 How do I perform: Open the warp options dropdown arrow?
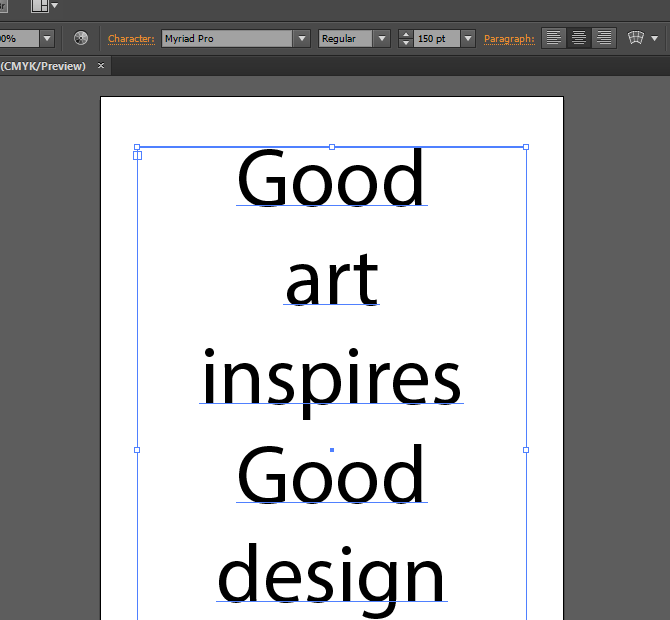655,39
